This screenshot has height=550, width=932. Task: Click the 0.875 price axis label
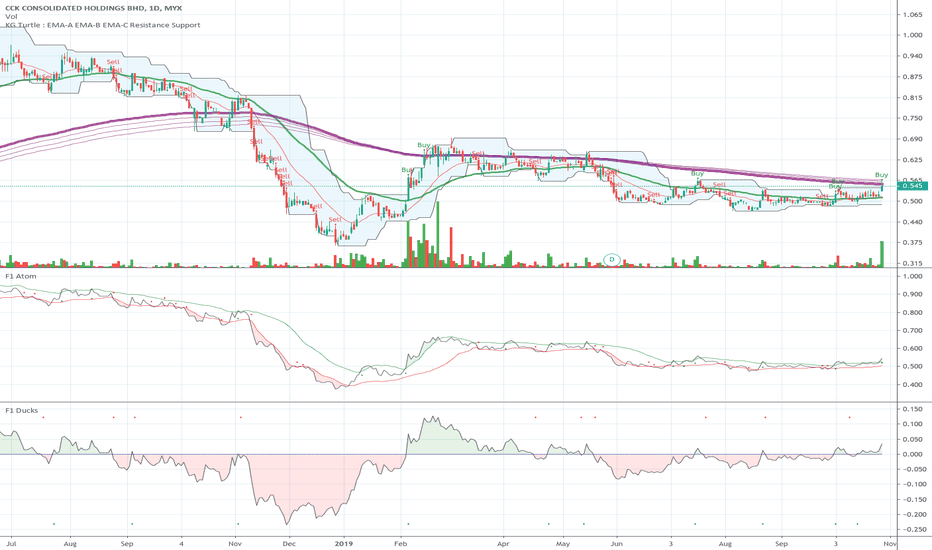[x=912, y=77]
